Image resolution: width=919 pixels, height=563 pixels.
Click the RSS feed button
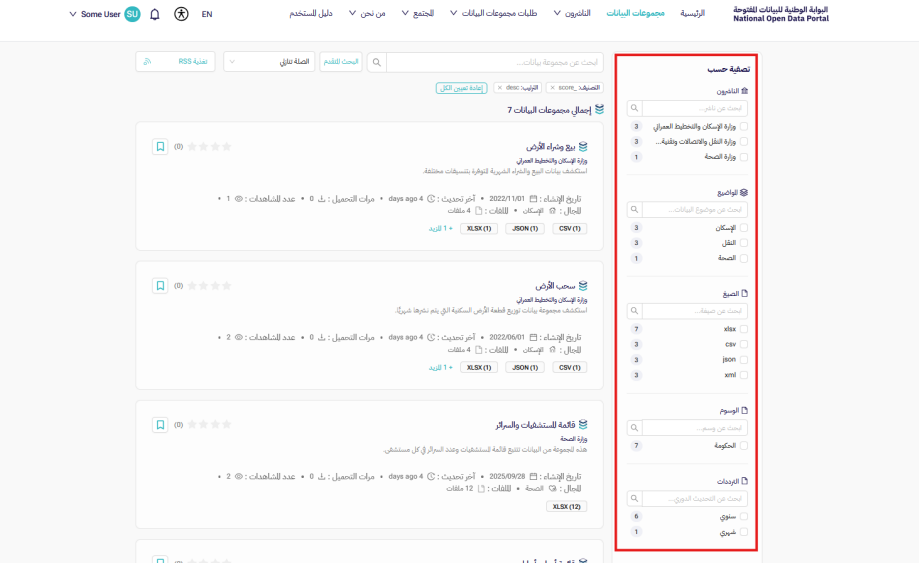click(175, 62)
